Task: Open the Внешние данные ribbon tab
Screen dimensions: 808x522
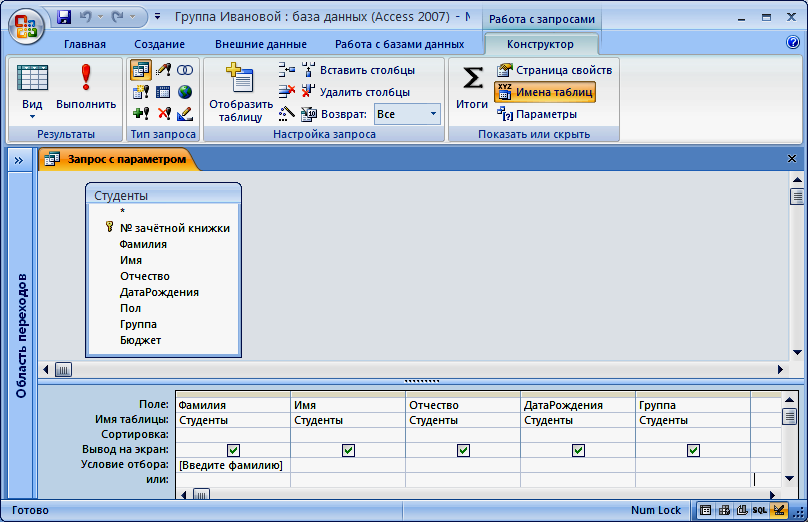Action: (x=261, y=44)
